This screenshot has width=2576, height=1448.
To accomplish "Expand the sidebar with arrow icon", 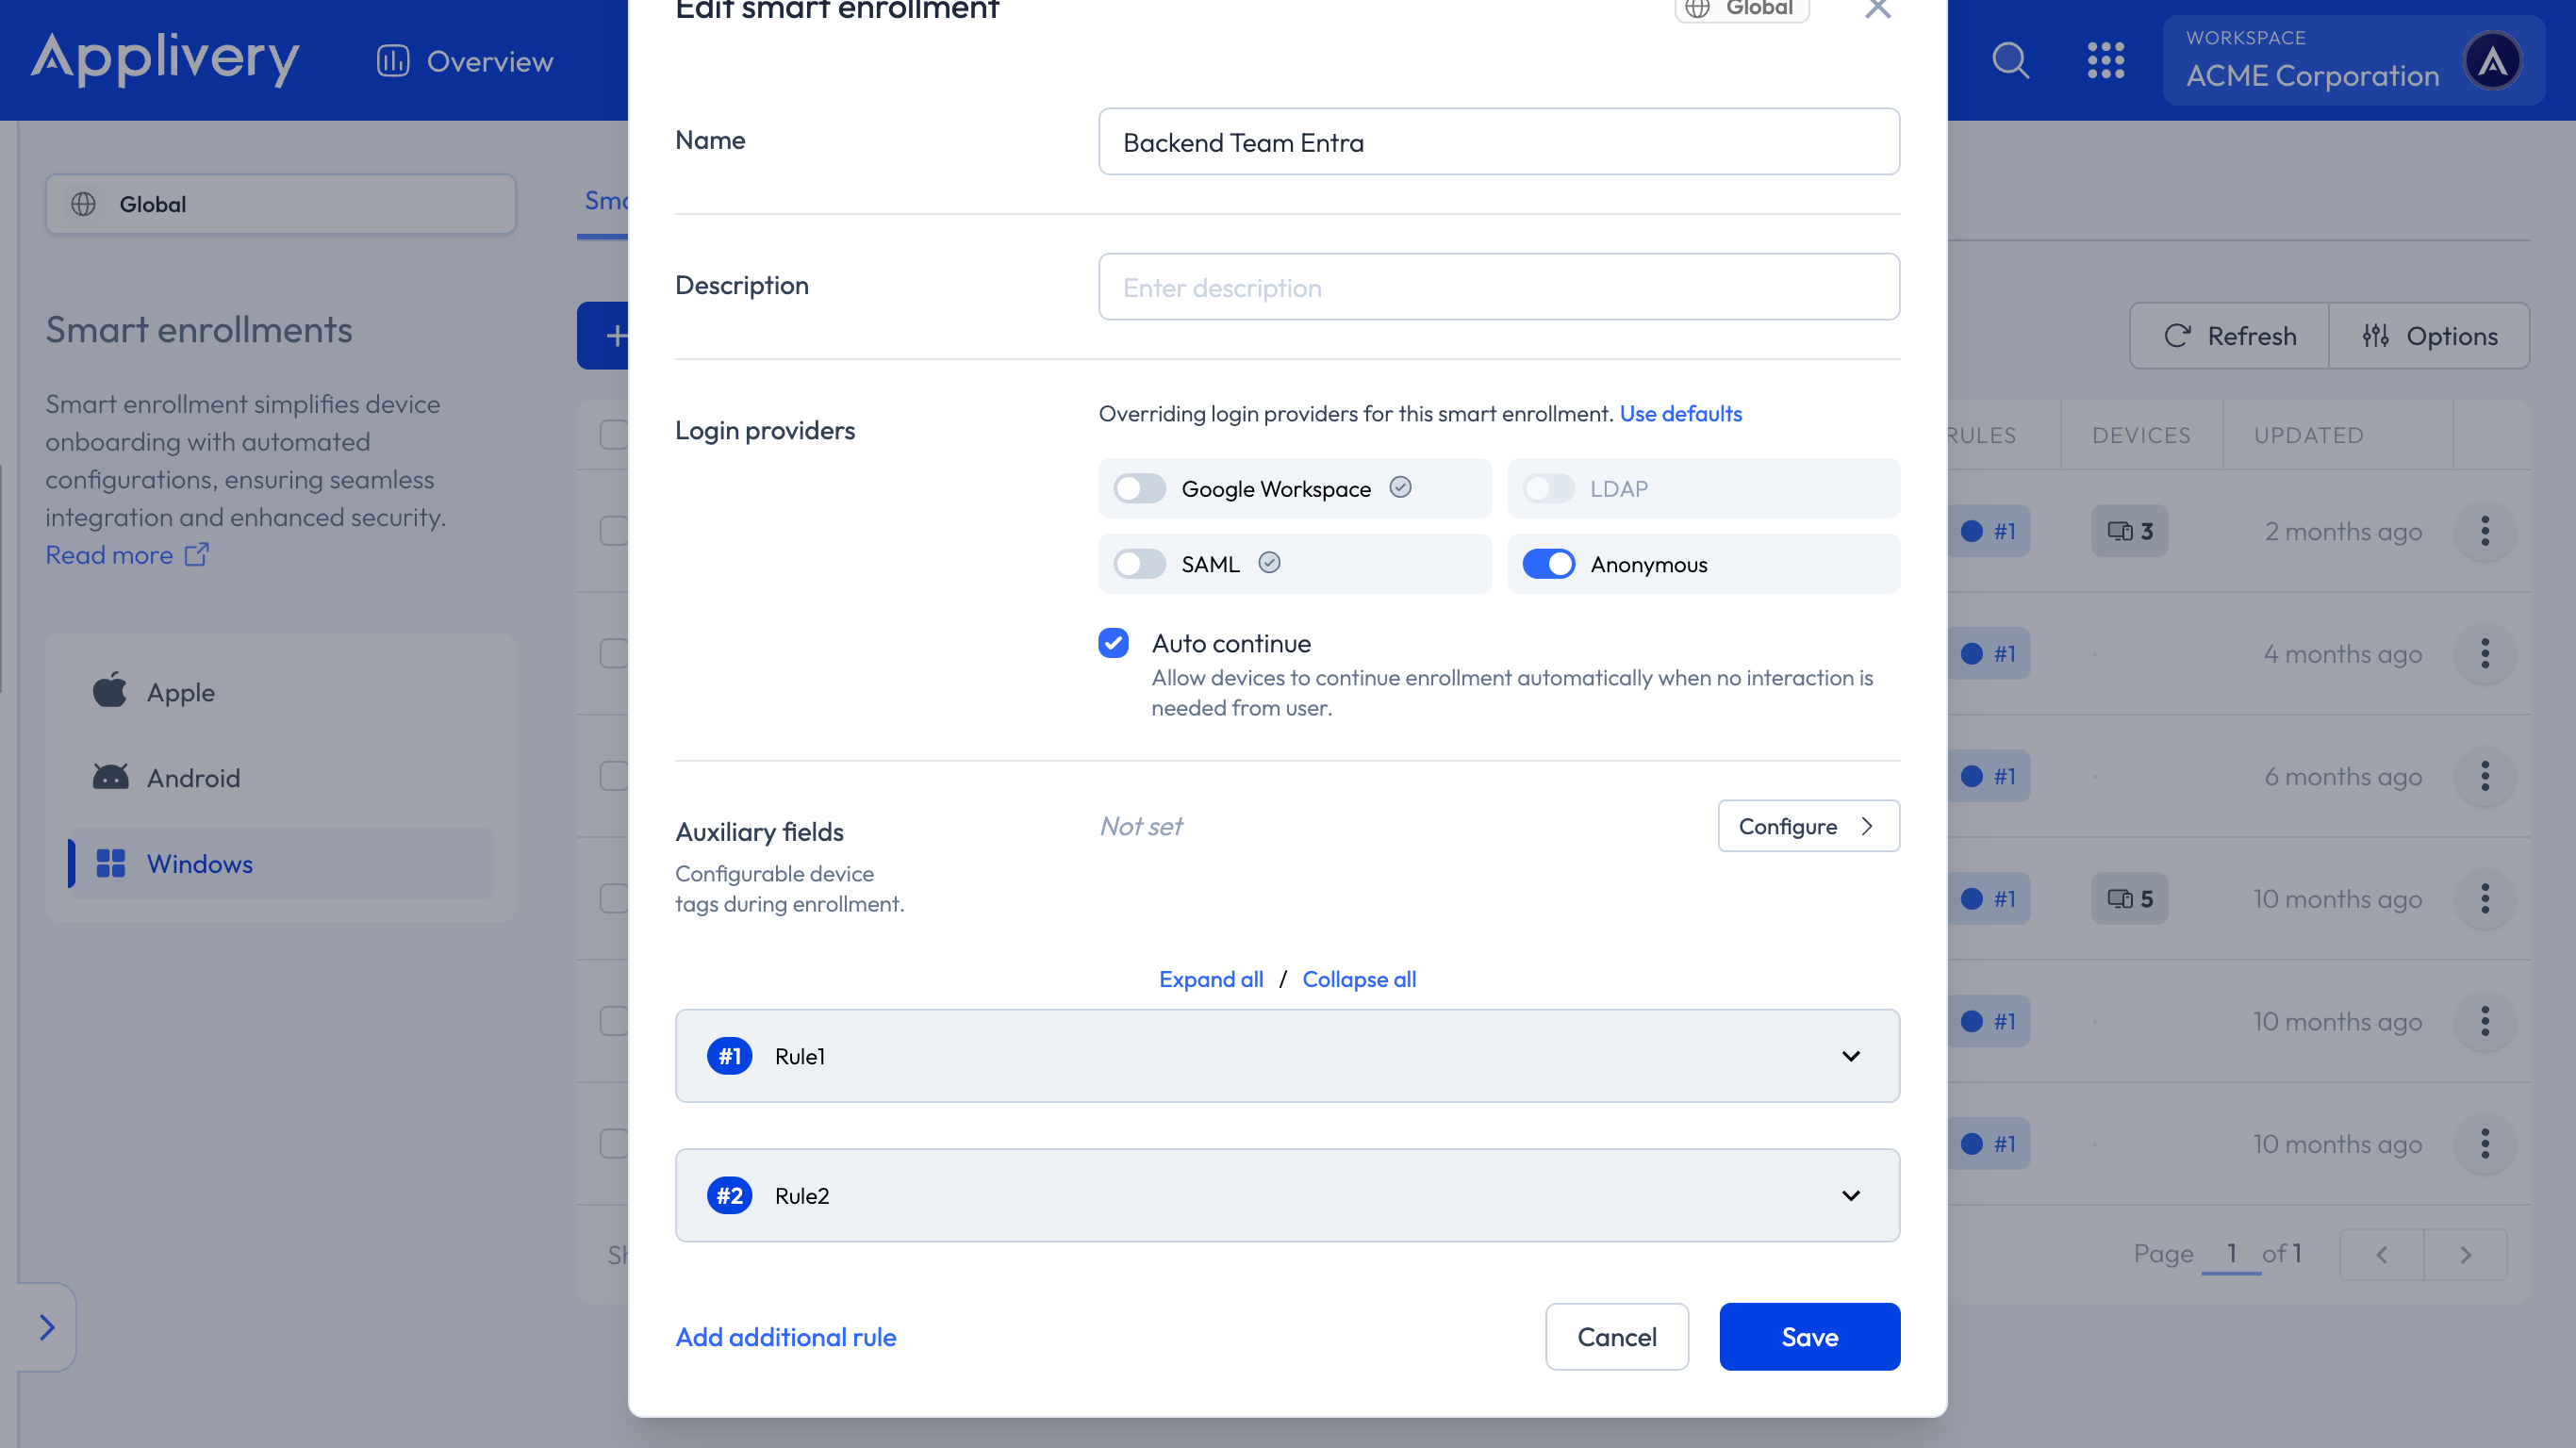I will (47, 1327).
